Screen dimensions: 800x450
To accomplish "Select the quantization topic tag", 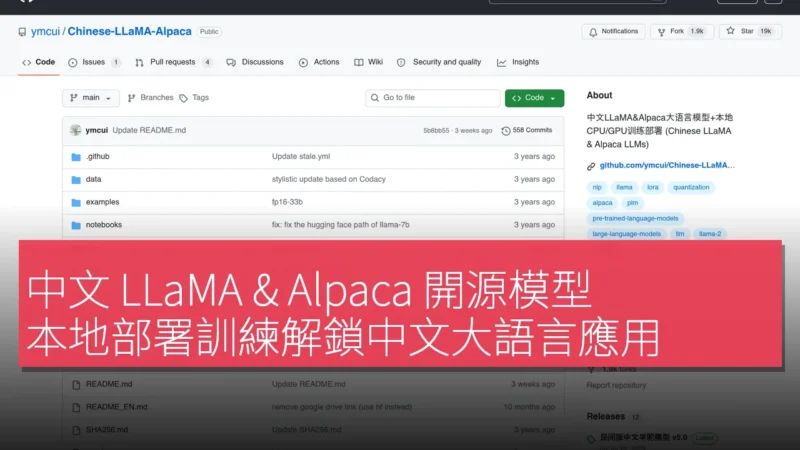I will coord(691,187).
